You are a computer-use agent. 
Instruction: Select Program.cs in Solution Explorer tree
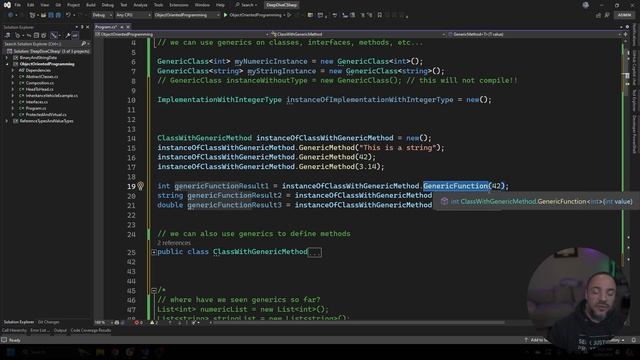pyautogui.click(x=36, y=108)
